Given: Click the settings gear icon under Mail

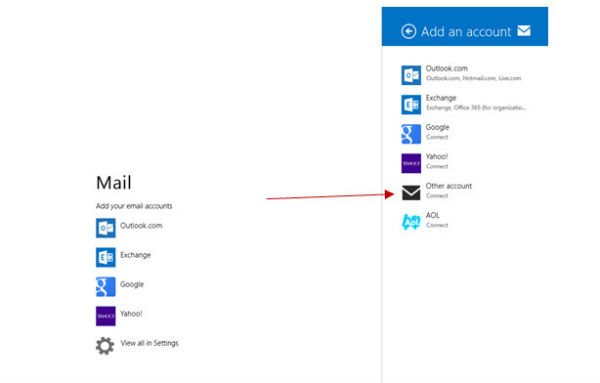Looking at the screenshot, I should (105, 346).
